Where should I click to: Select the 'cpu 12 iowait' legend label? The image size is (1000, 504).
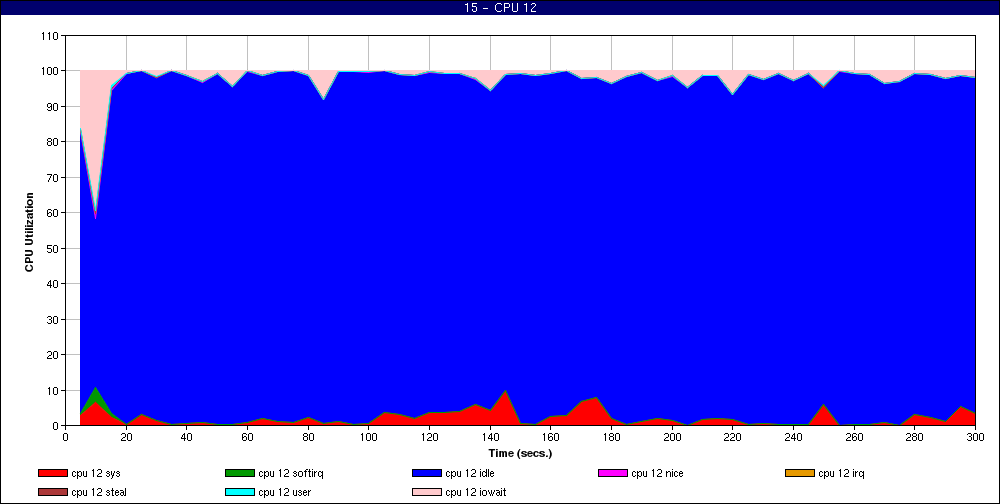pyautogui.click(x=476, y=493)
